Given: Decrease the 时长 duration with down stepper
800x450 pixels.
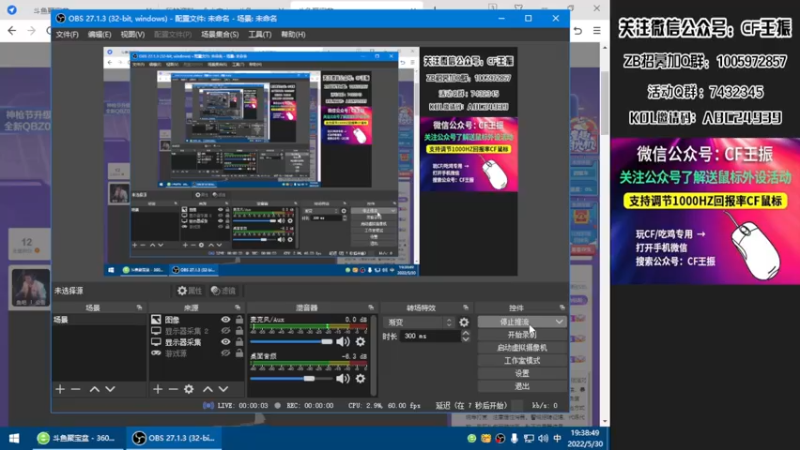Looking at the screenshot, I should point(465,339).
